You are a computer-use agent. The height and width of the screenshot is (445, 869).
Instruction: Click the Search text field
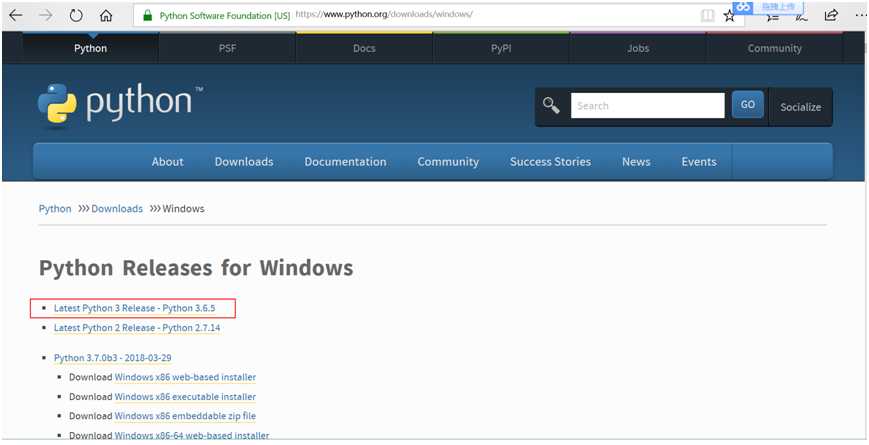(647, 105)
